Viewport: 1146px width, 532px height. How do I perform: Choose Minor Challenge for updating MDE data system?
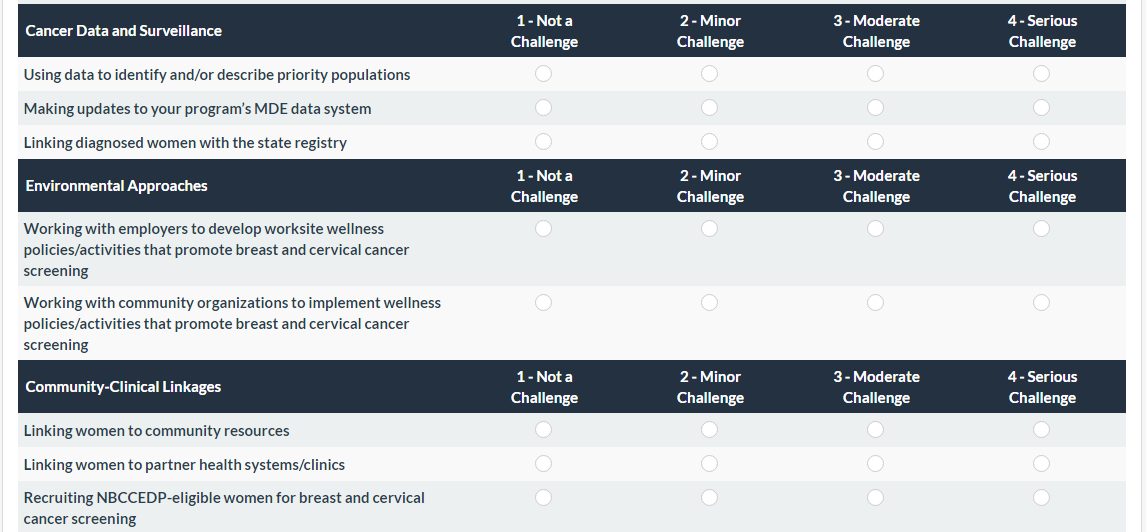click(x=709, y=108)
